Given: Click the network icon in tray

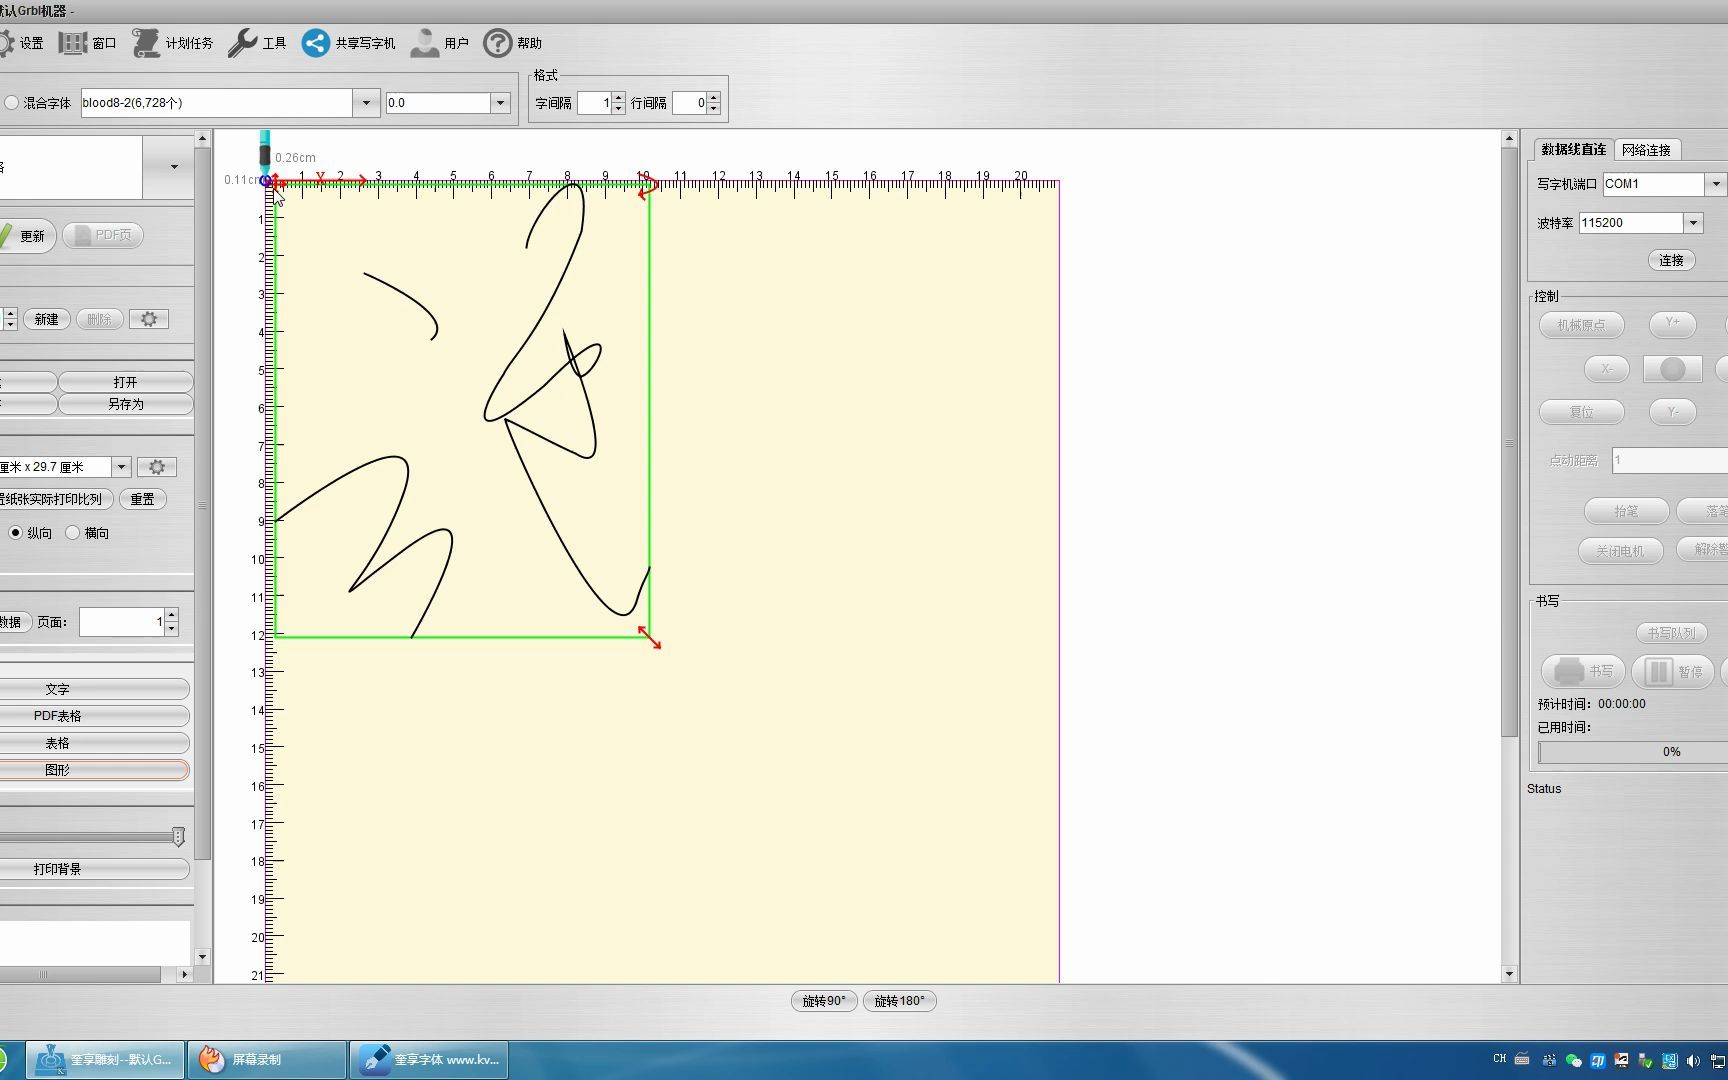Looking at the screenshot, I should 1717,1060.
